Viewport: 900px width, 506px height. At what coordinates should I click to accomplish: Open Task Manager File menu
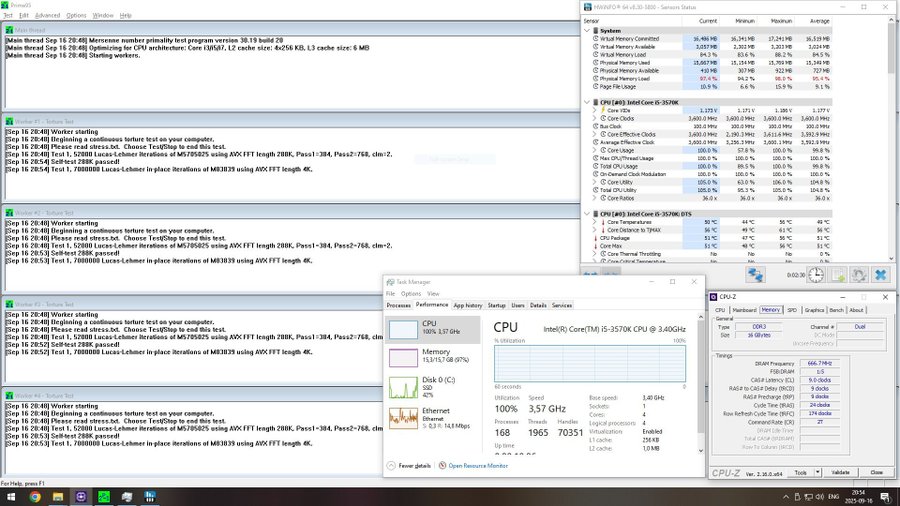390,294
